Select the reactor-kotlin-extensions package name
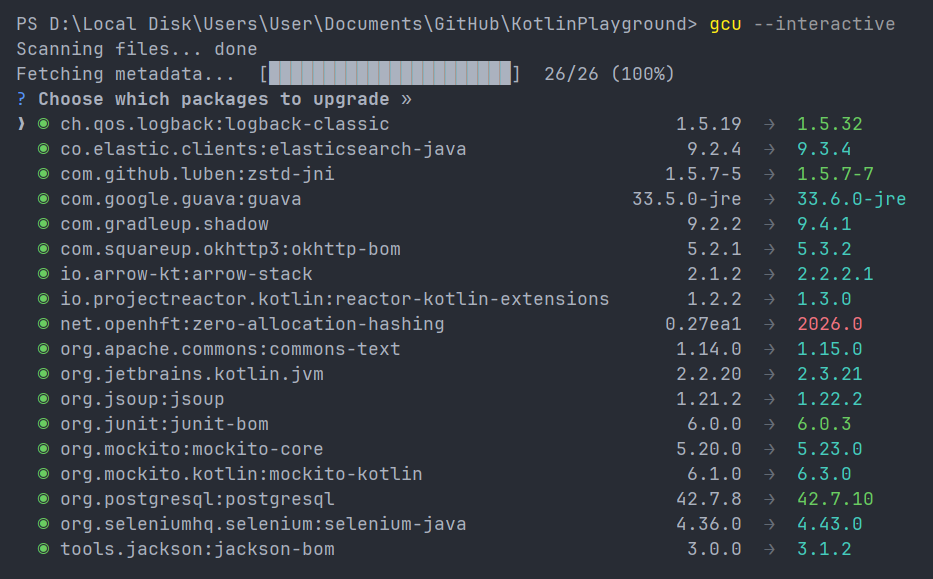Screen dimensions: 933x579 point(334,299)
